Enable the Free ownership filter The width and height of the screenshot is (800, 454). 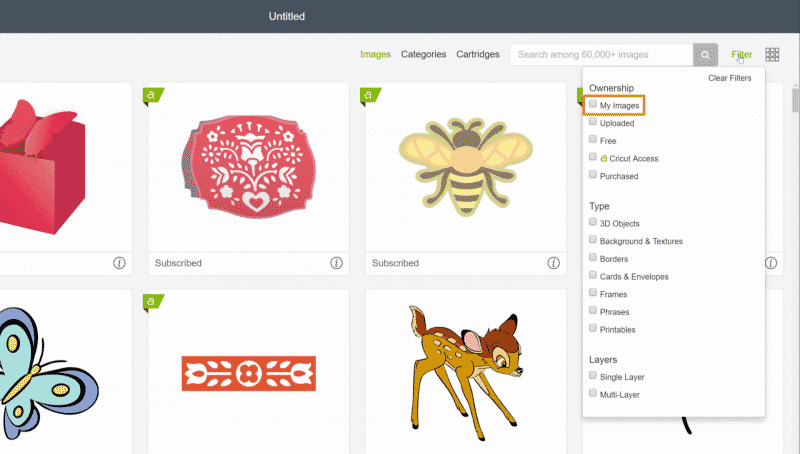[592, 139]
